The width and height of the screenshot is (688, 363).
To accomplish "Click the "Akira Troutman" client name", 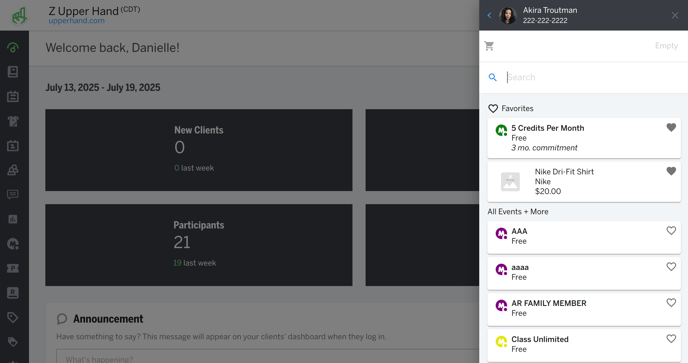I will click(550, 10).
